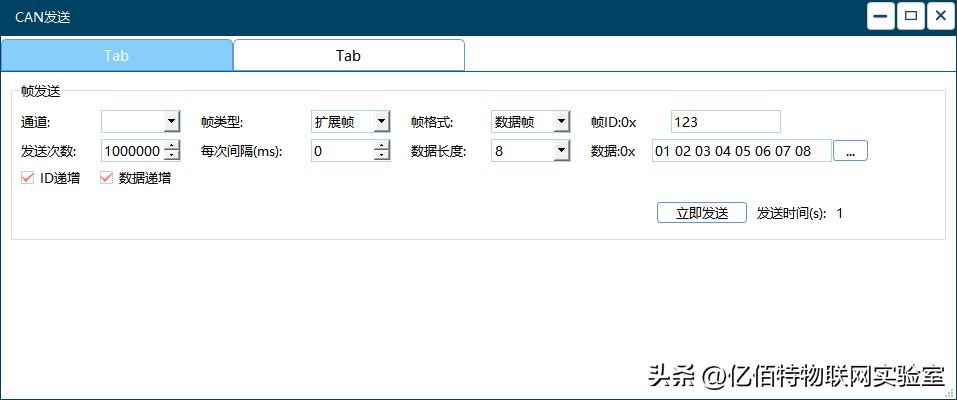
Task: Click the 立即发送 send button
Action: (702, 213)
